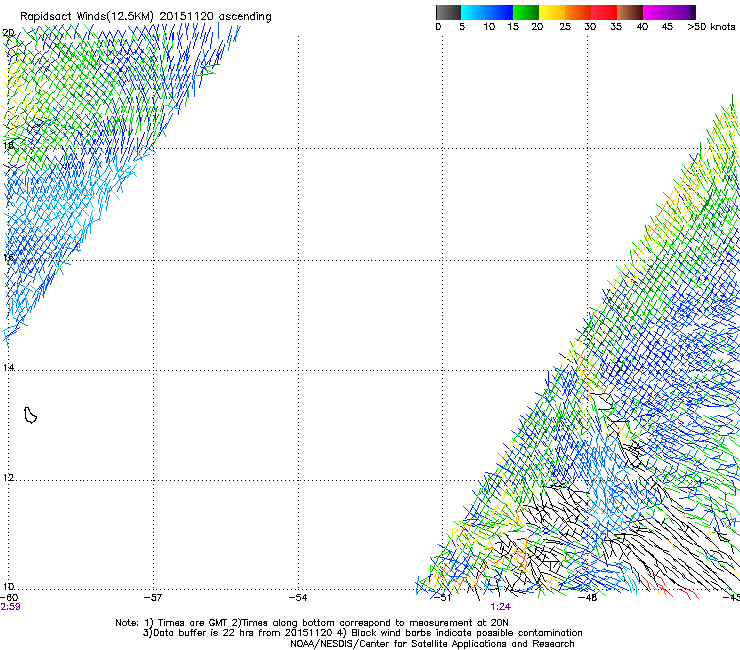Click the yellow 20-25 knots color segment
740x650 pixels.
pyautogui.click(x=552, y=12)
